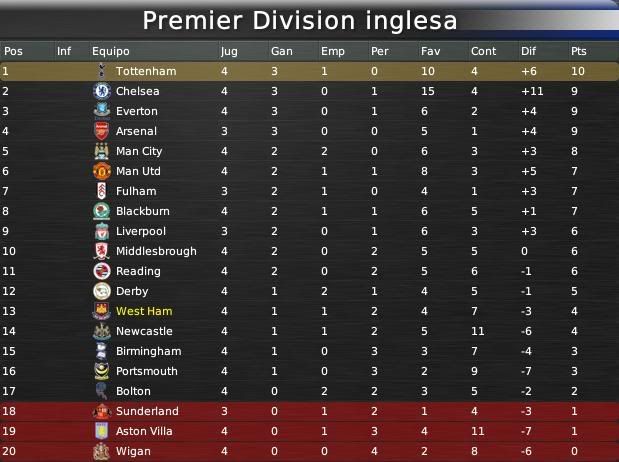Select the Middlesbrough team name
This screenshot has height=462, width=619.
click(156, 251)
